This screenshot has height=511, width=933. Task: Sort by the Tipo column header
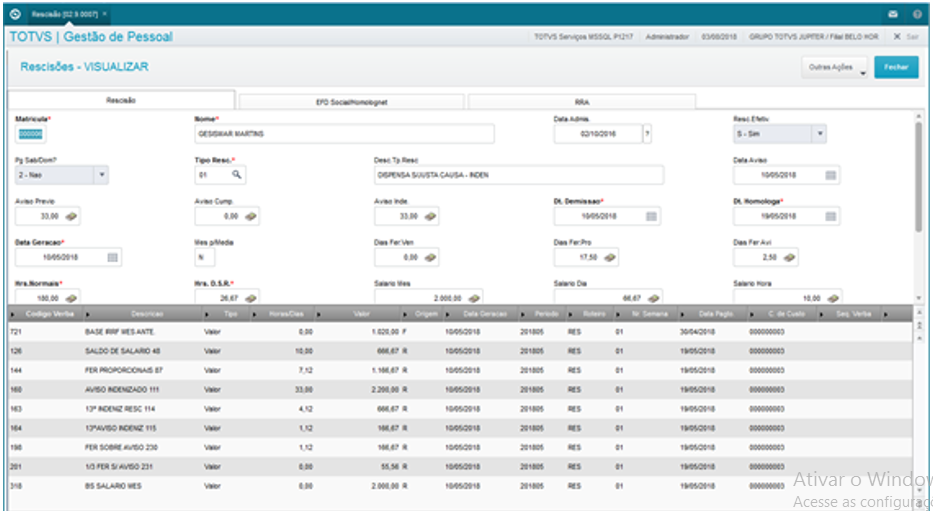click(229, 314)
